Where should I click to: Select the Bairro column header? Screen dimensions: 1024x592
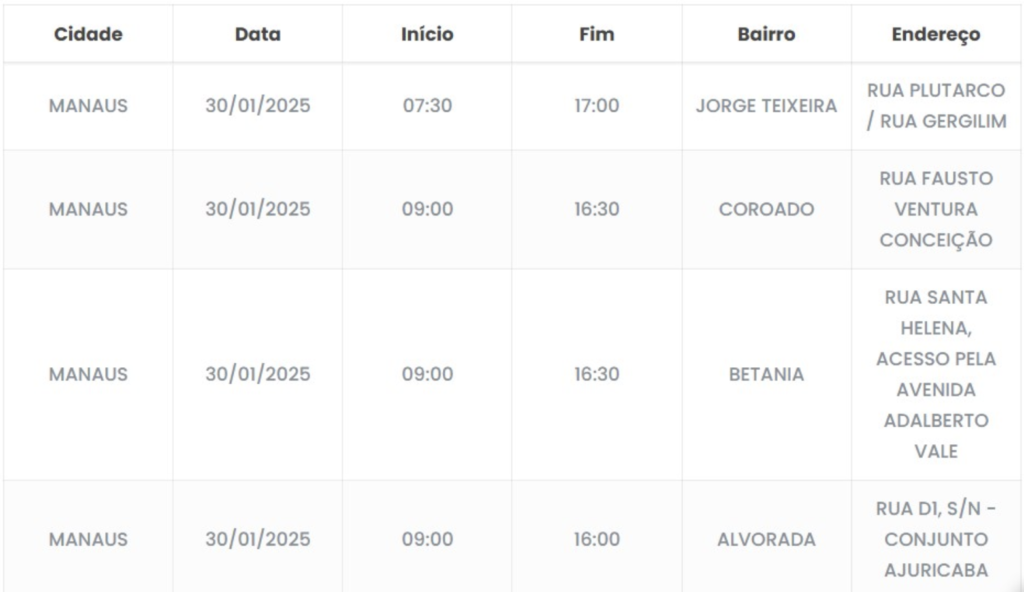pos(766,34)
